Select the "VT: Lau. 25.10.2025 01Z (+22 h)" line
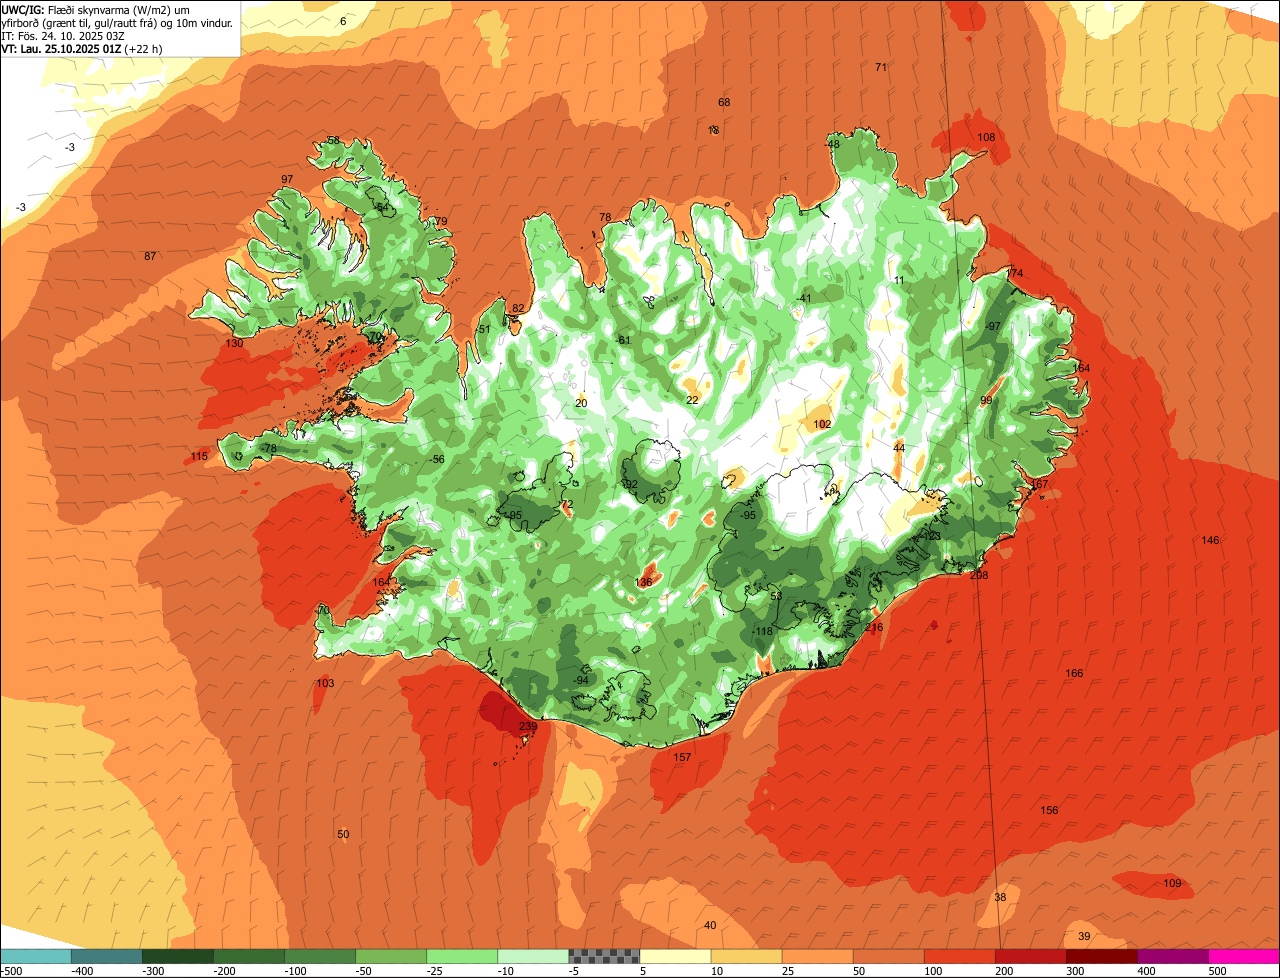This screenshot has height=978, width=1280. pyautogui.click(x=82, y=48)
